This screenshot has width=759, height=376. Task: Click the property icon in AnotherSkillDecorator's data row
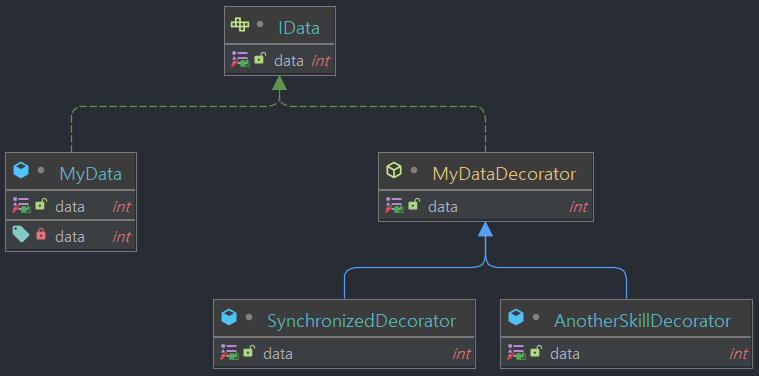[516, 352]
